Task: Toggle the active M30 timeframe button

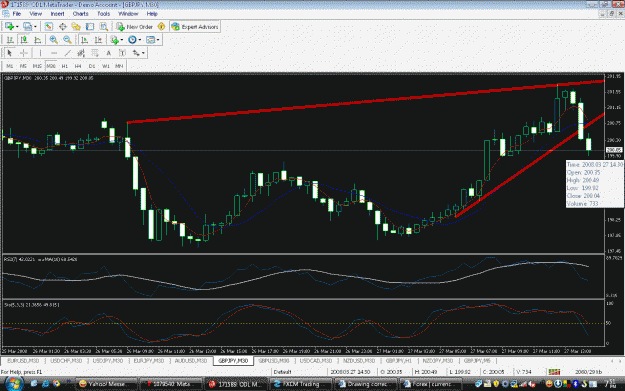Action: 51,66
